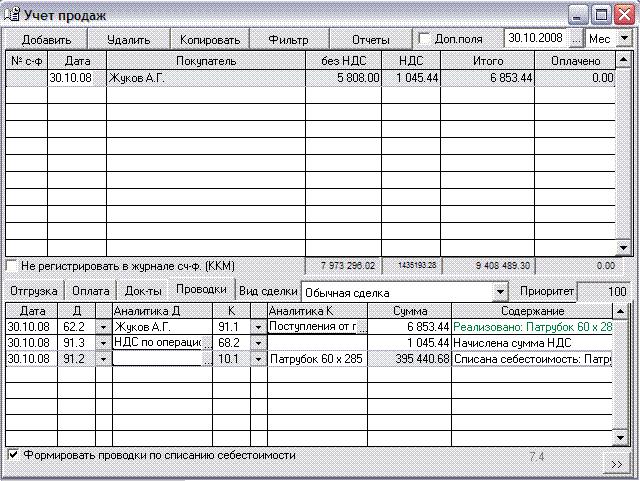This screenshot has width=640, height=481.
Task: Check 'Не регистрировать в журнале сч-ф' box
Action: pyautogui.click(x=12, y=266)
